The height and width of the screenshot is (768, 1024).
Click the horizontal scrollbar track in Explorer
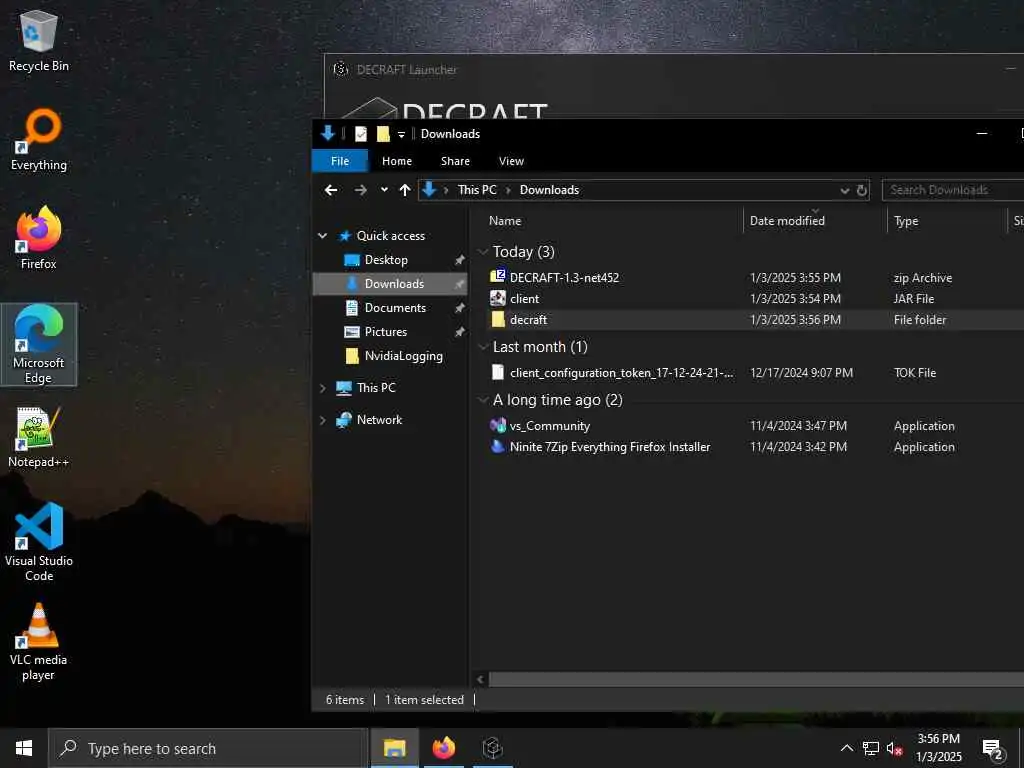point(756,679)
